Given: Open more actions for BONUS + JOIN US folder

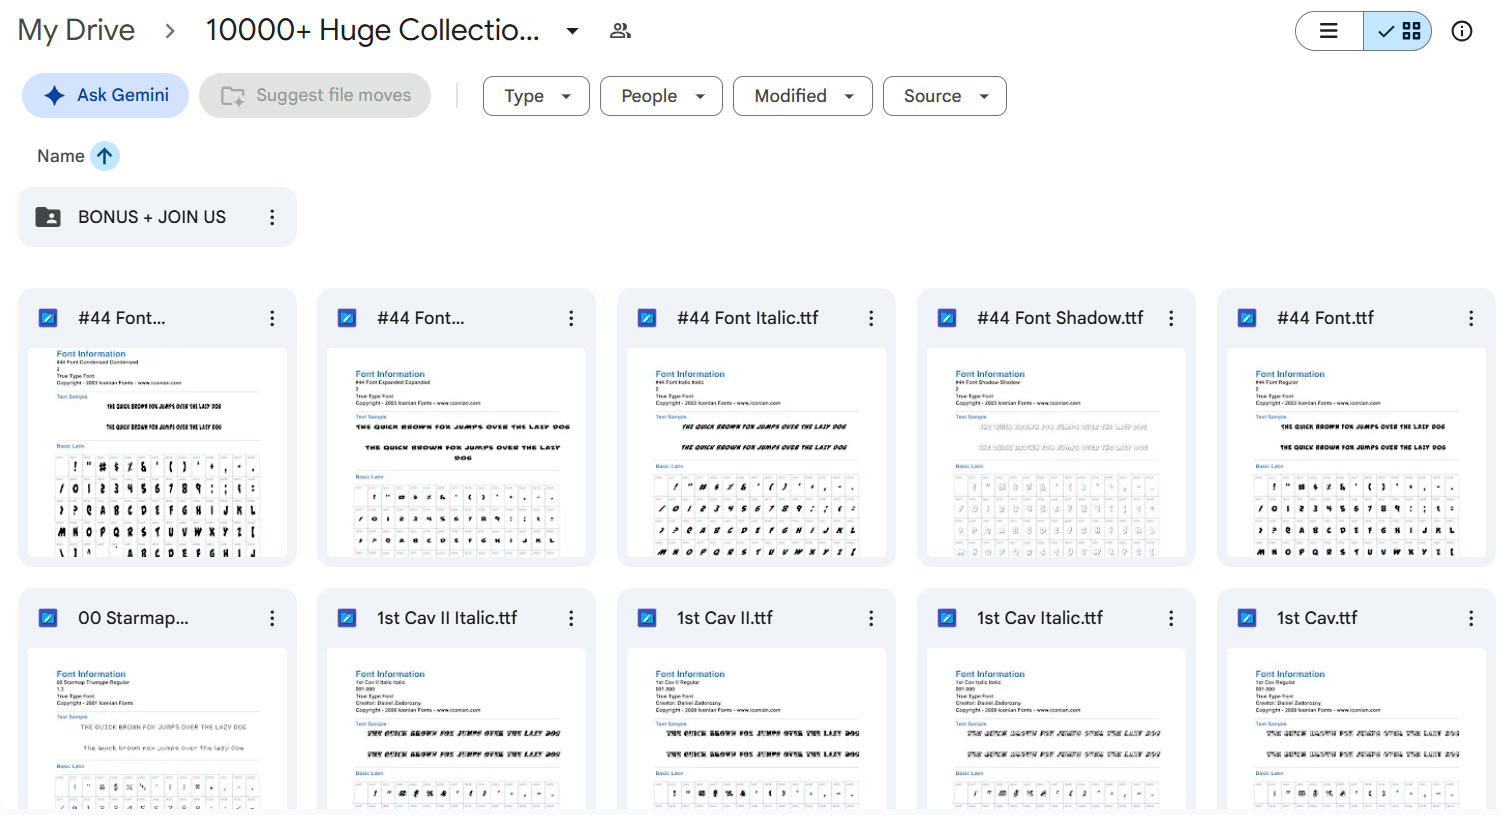Looking at the screenshot, I should coord(272,217).
